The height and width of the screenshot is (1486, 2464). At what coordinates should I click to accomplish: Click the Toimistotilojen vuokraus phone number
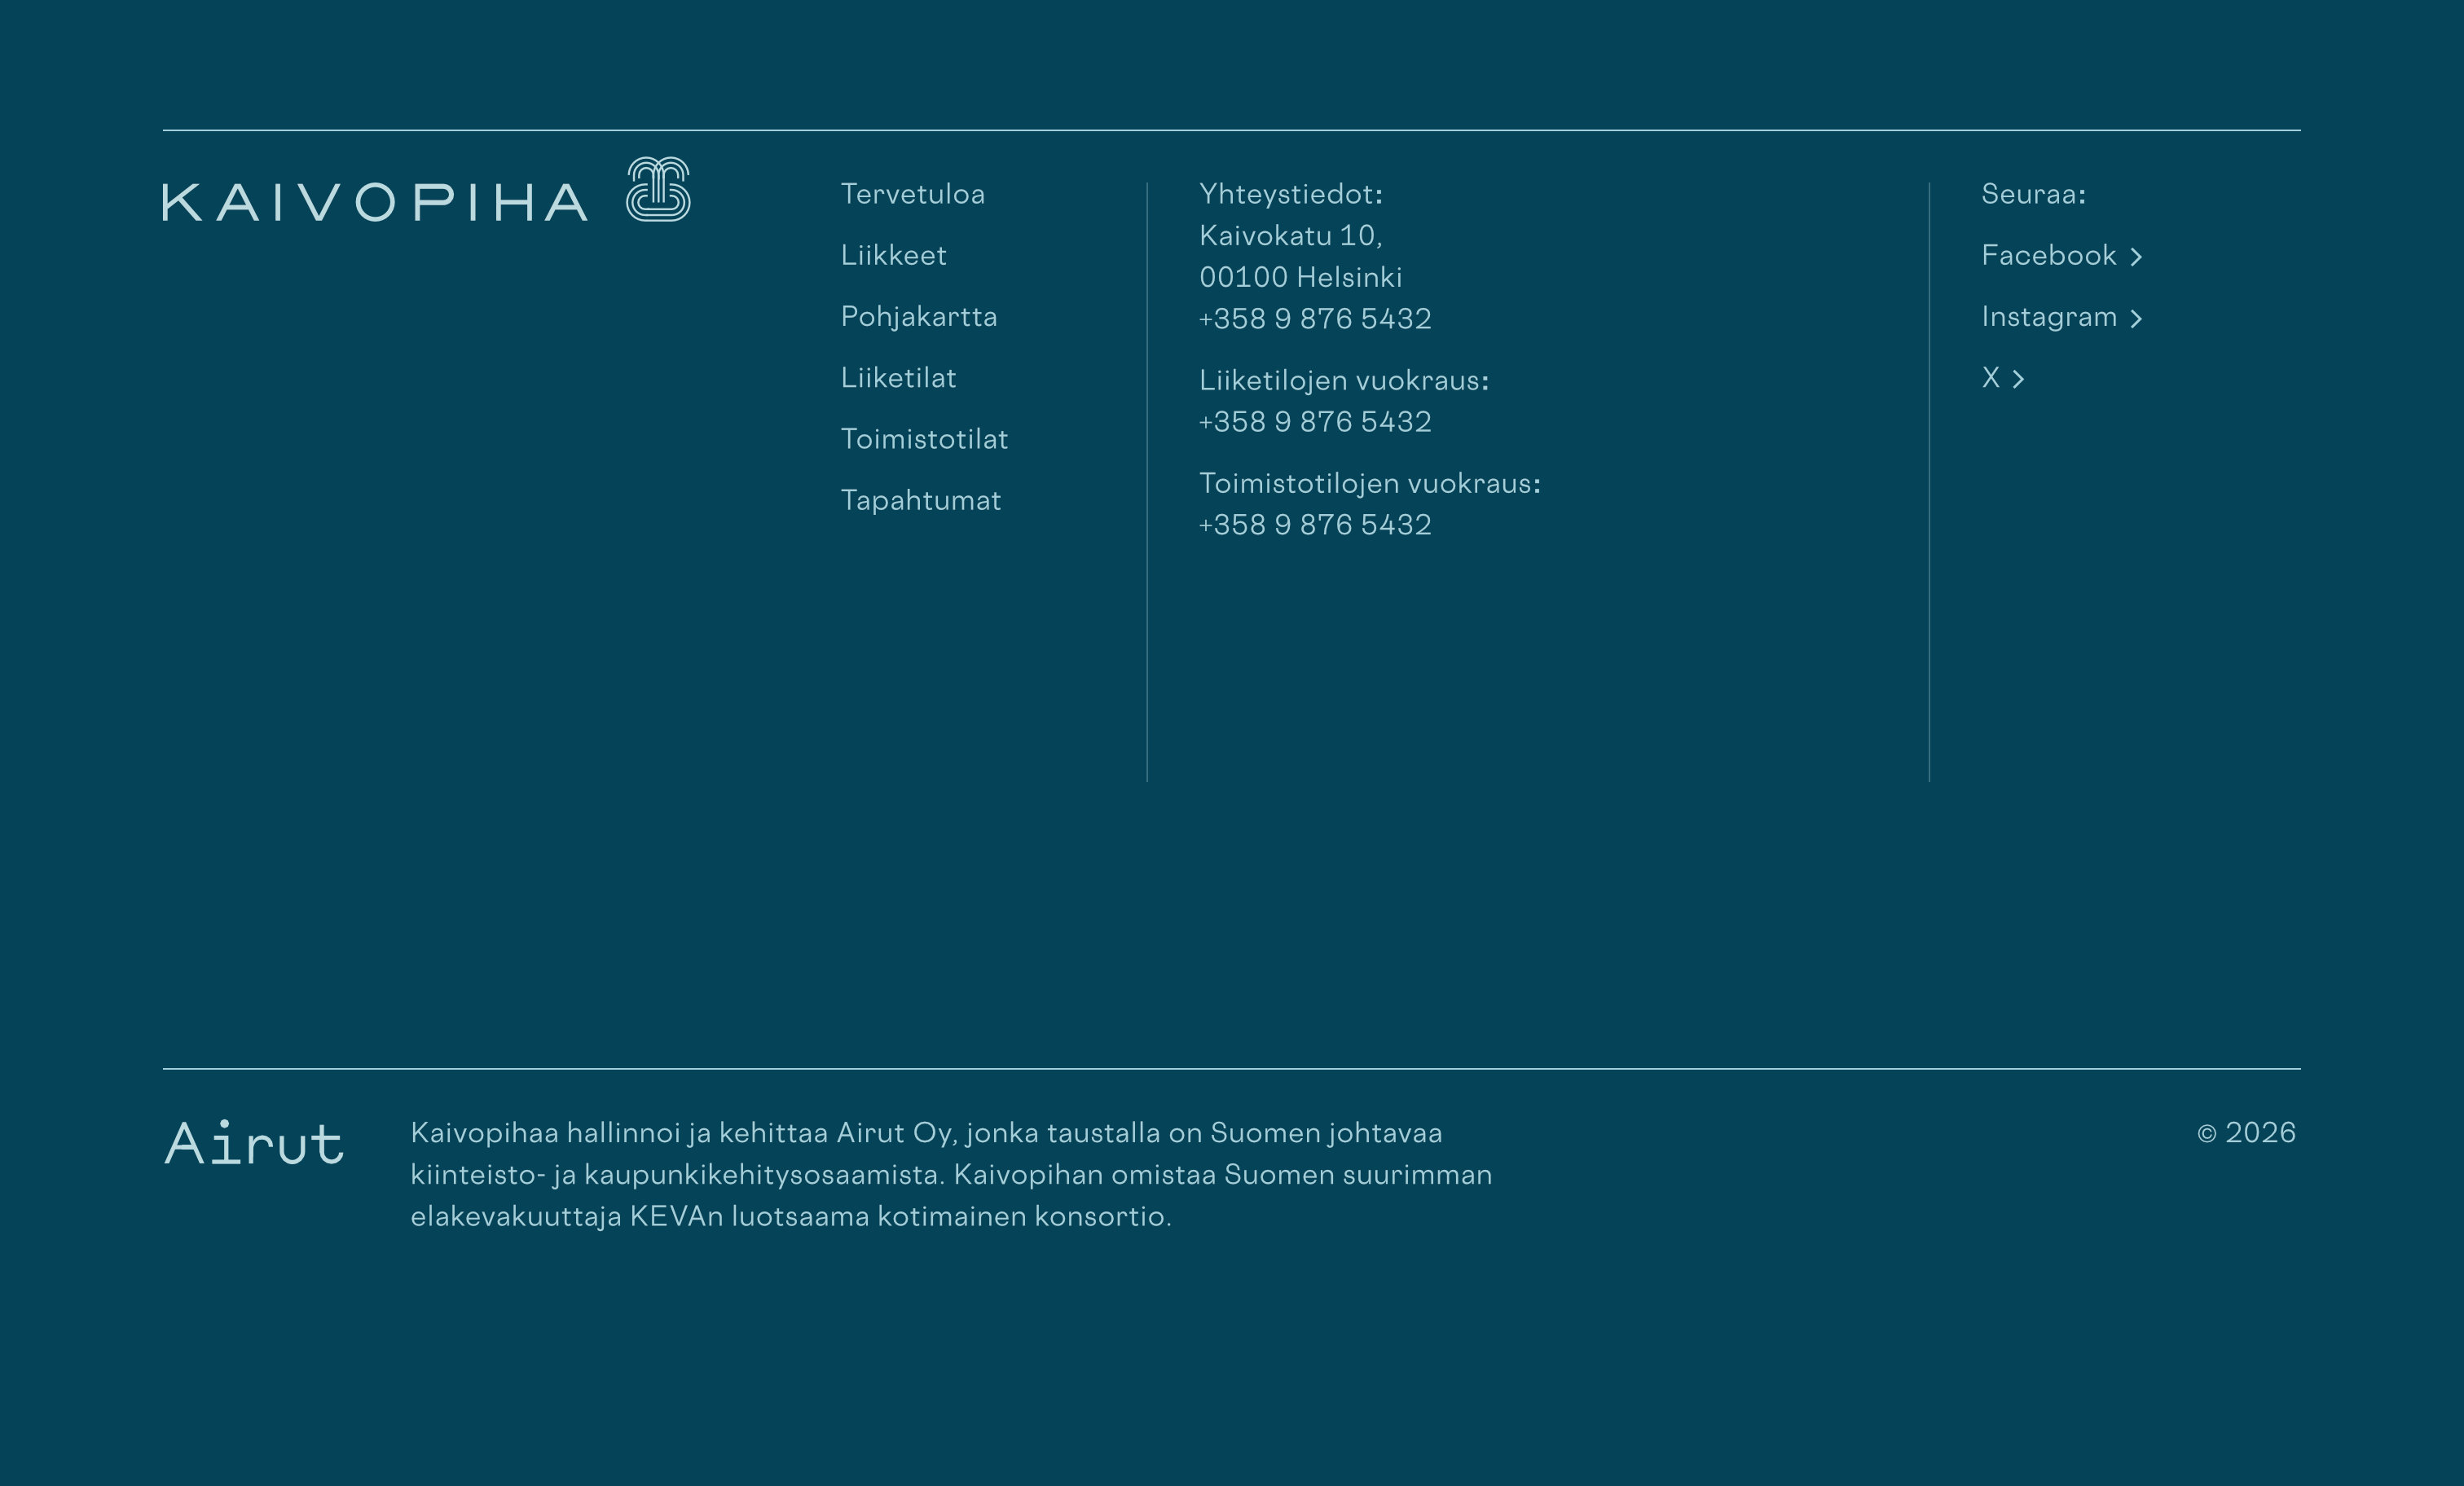point(1315,525)
